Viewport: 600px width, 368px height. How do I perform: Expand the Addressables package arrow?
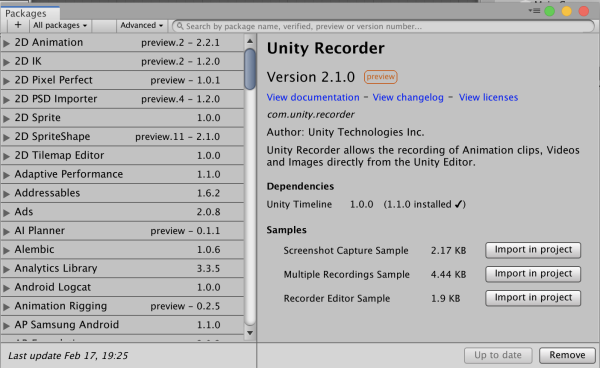point(6,194)
